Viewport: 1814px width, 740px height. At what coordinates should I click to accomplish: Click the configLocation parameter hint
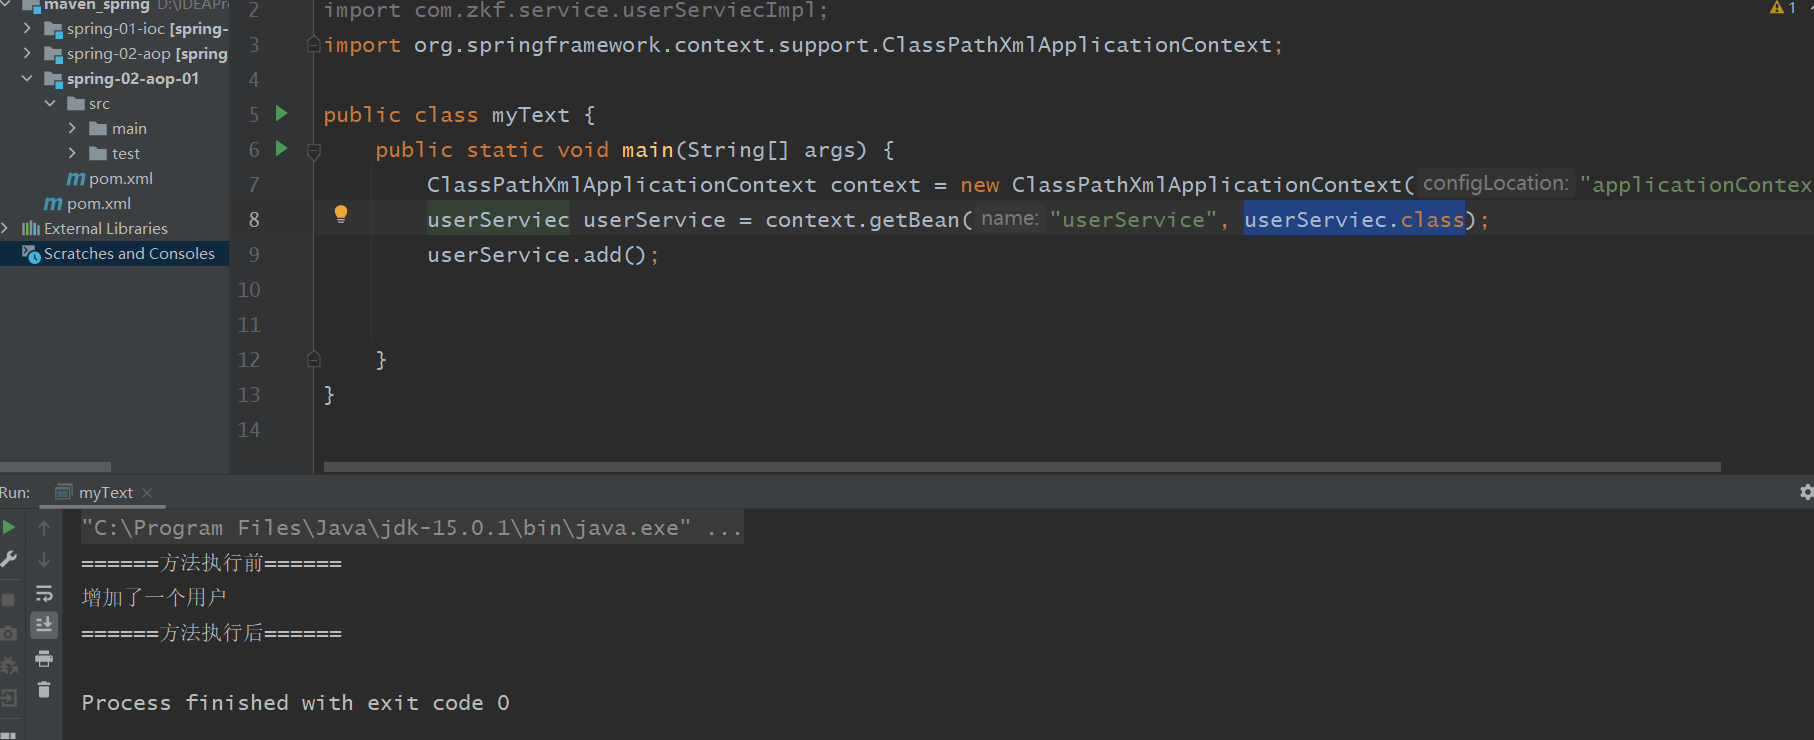click(1495, 183)
